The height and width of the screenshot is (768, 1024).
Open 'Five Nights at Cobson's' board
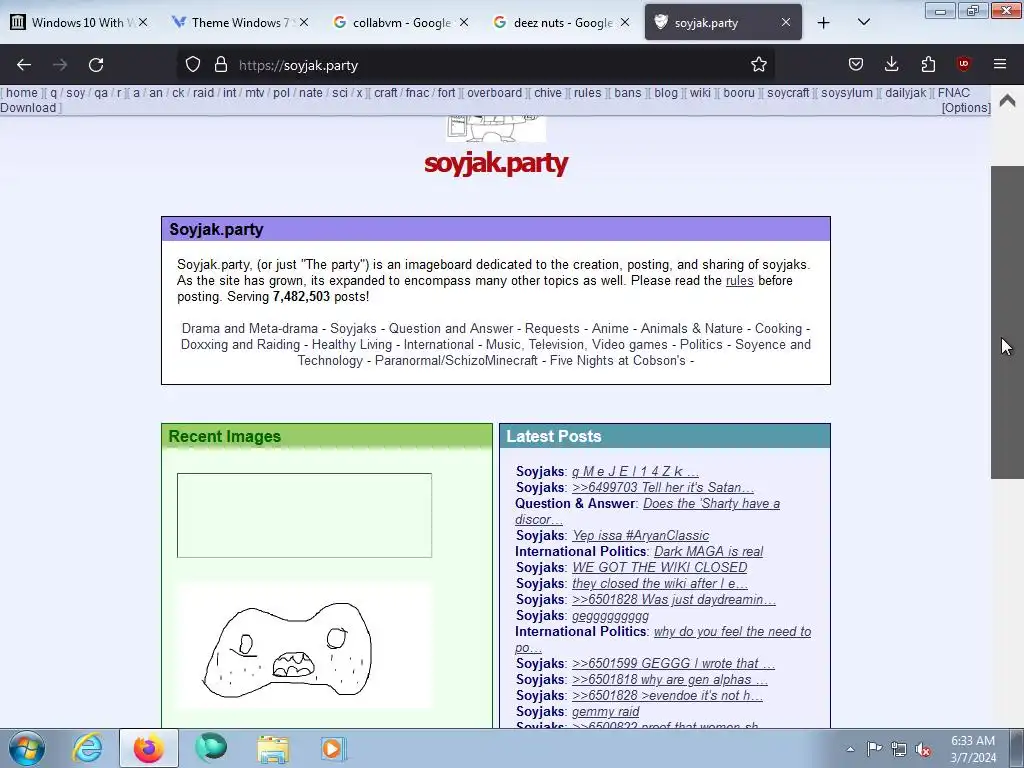(x=618, y=360)
